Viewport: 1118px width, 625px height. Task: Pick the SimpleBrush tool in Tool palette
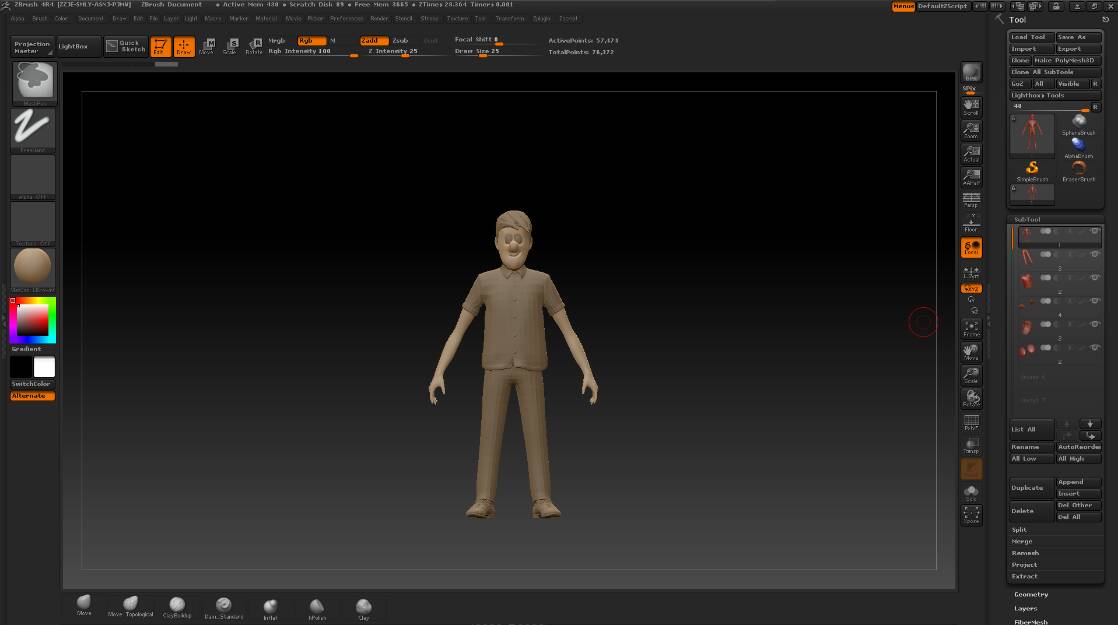click(x=1031, y=169)
